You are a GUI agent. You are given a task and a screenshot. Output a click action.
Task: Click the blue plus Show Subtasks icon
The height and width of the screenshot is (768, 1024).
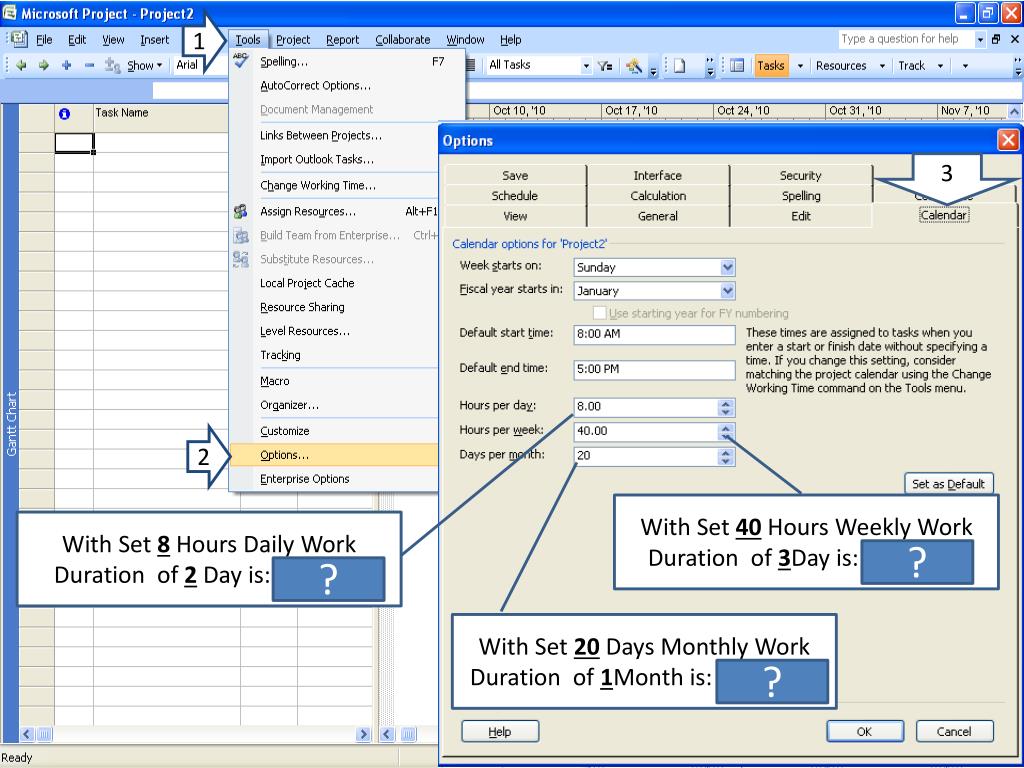[x=66, y=65]
